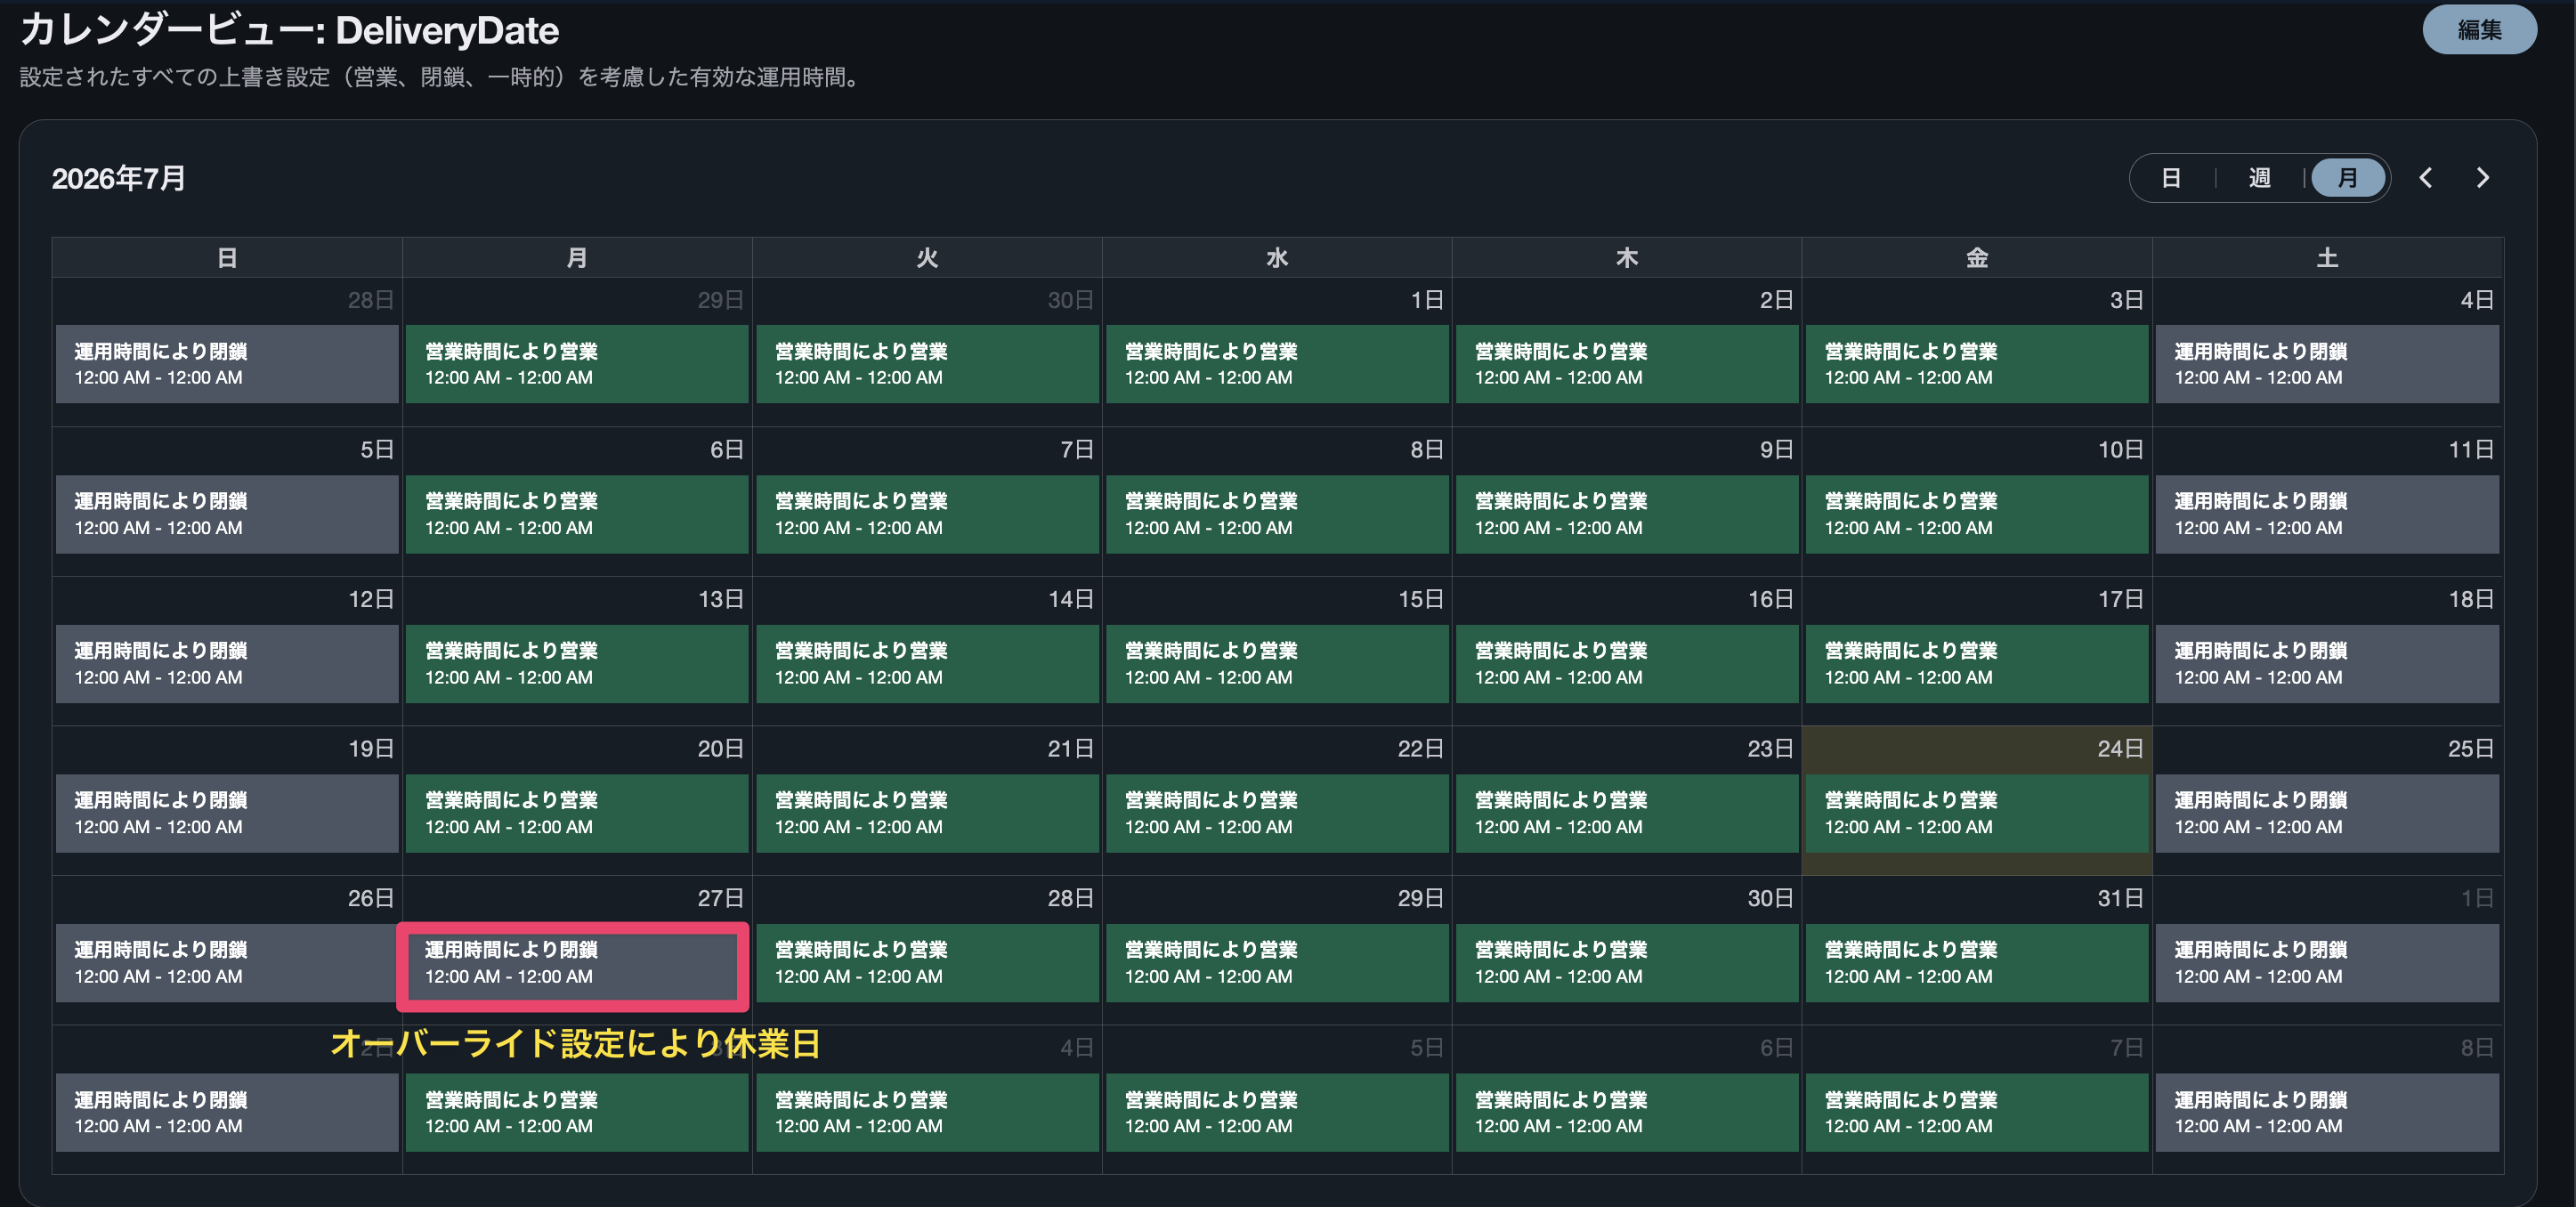Image resolution: width=2576 pixels, height=1207 pixels.
Task: Click the 2026年7月 month title
Action: (119, 178)
